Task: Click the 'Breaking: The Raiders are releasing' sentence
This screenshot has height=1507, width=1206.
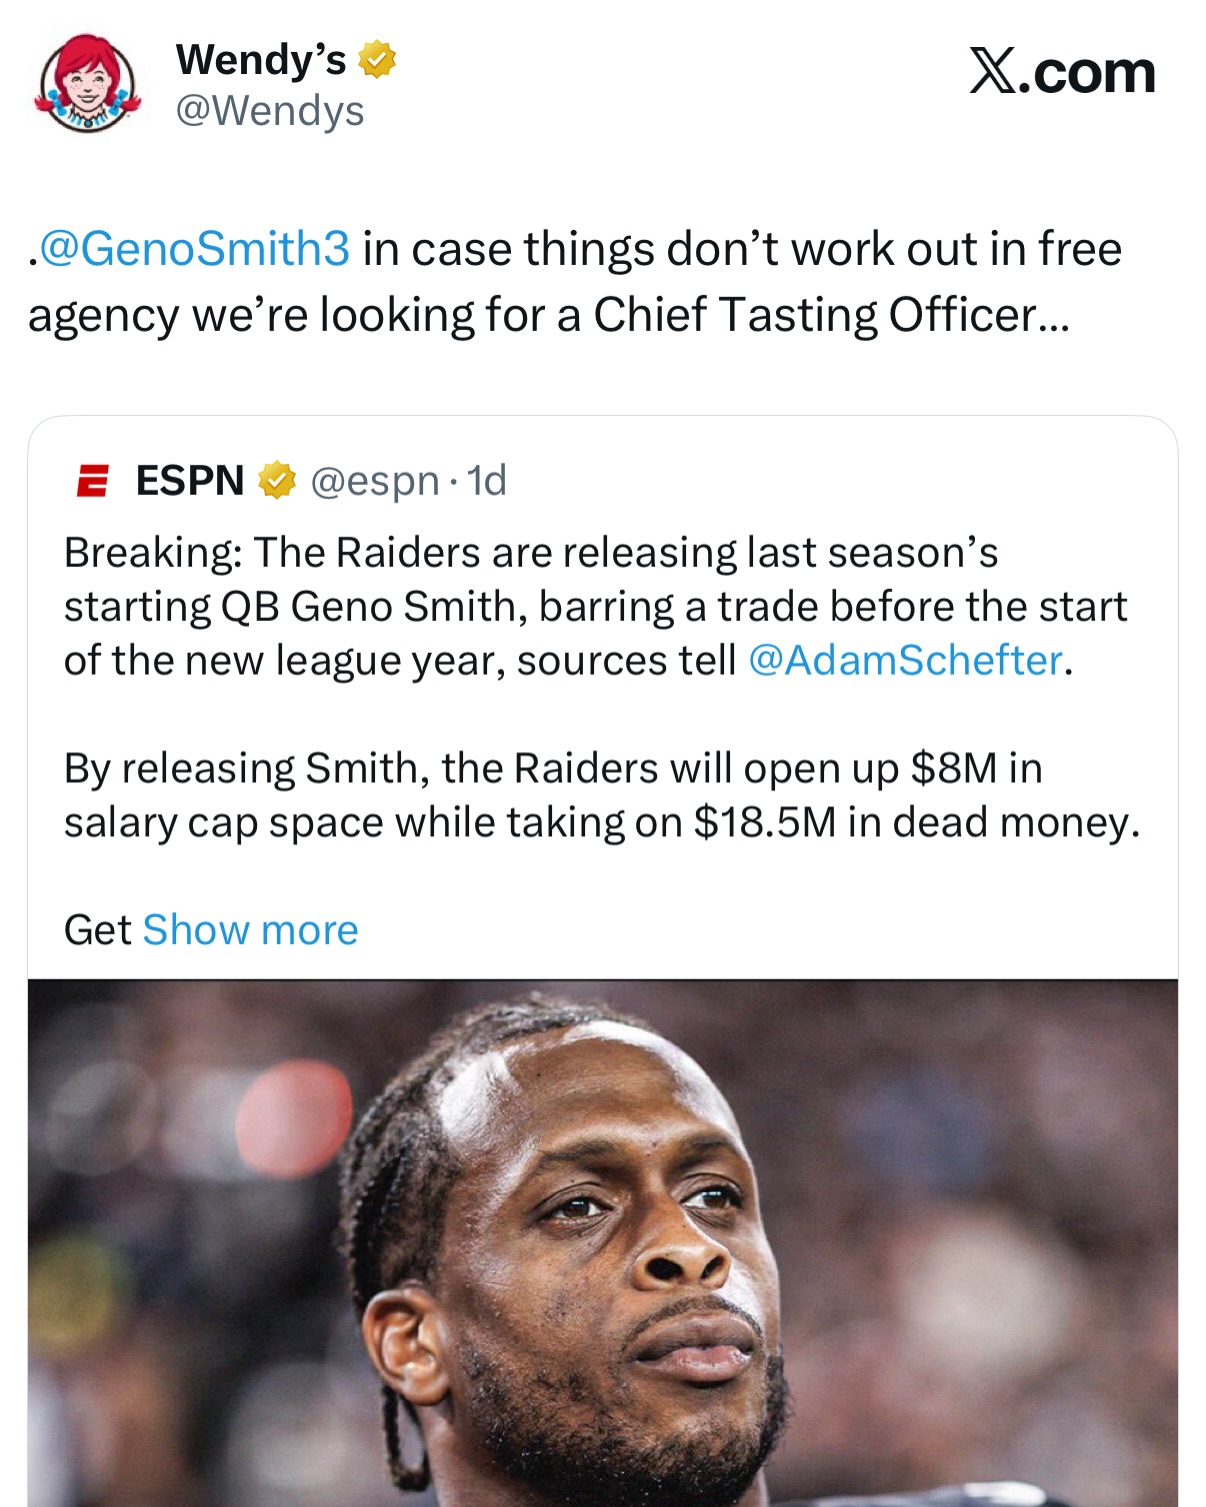Action: coord(530,553)
